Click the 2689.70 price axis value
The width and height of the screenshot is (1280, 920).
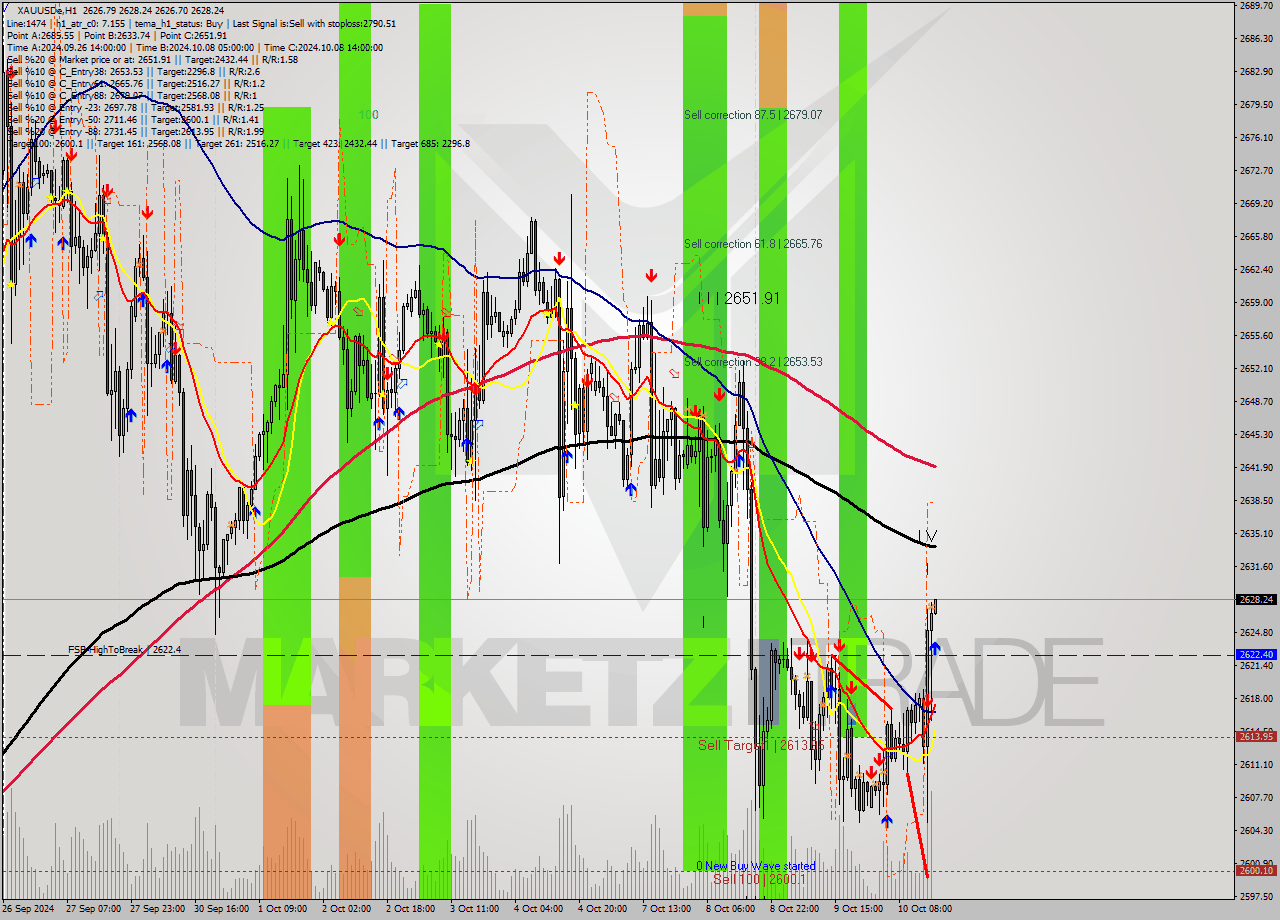[x=1256, y=6]
